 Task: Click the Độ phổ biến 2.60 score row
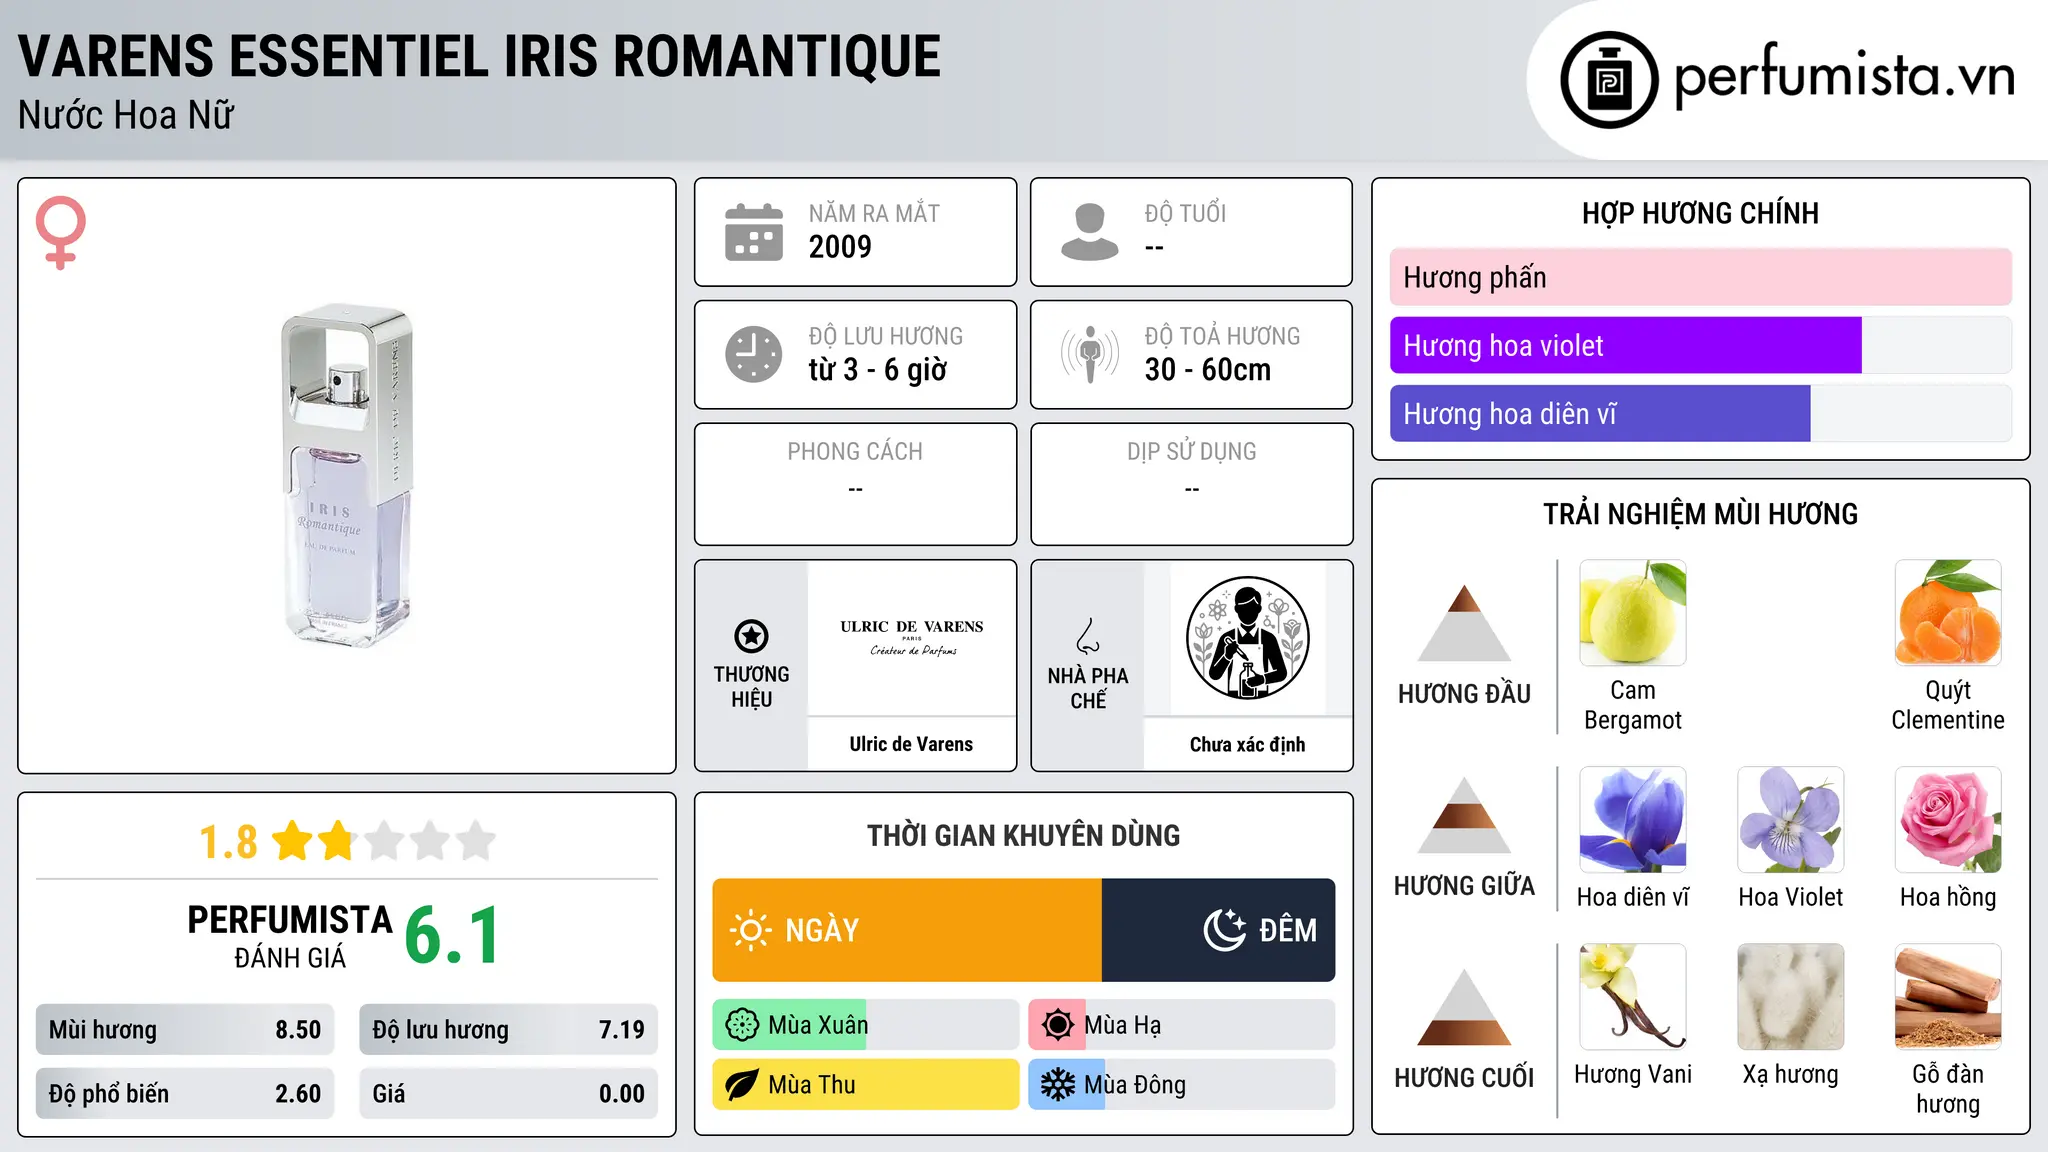(185, 1094)
